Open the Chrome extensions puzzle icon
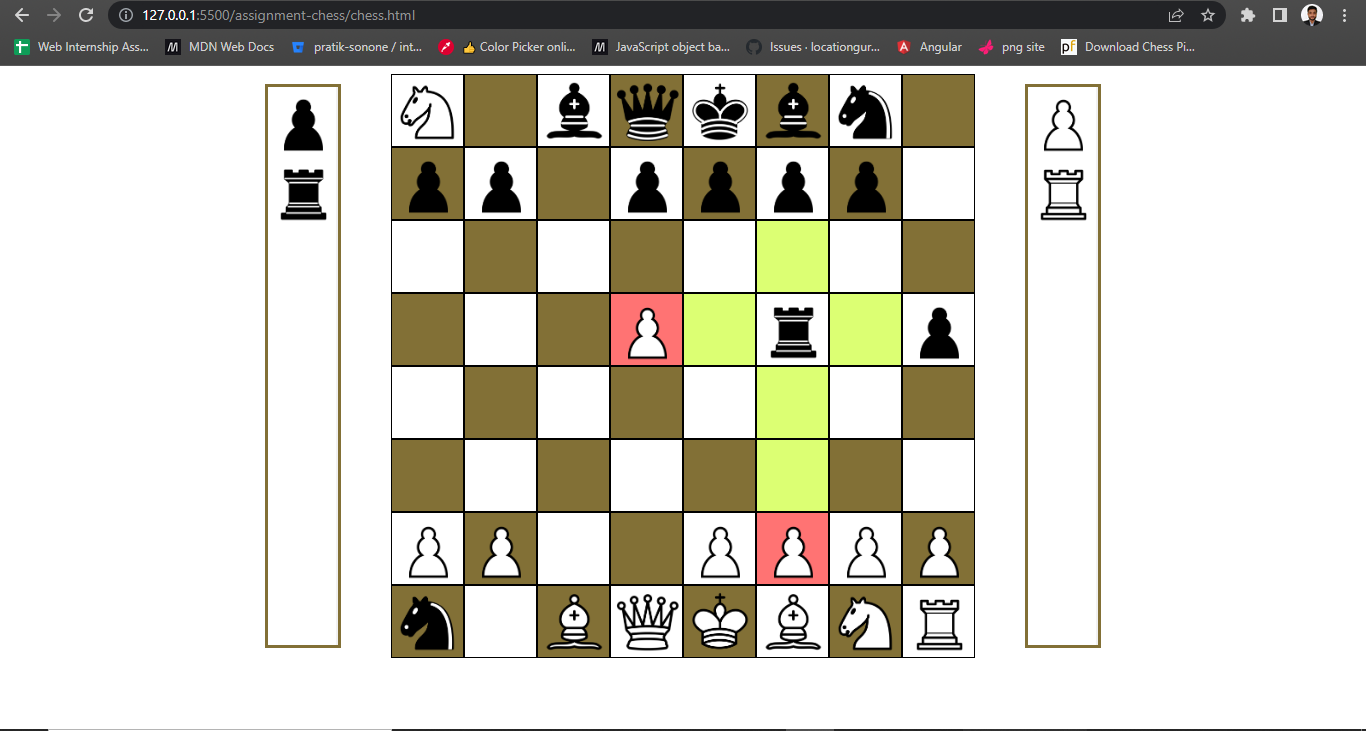This screenshot has height=731, width=1366. 1248,16
